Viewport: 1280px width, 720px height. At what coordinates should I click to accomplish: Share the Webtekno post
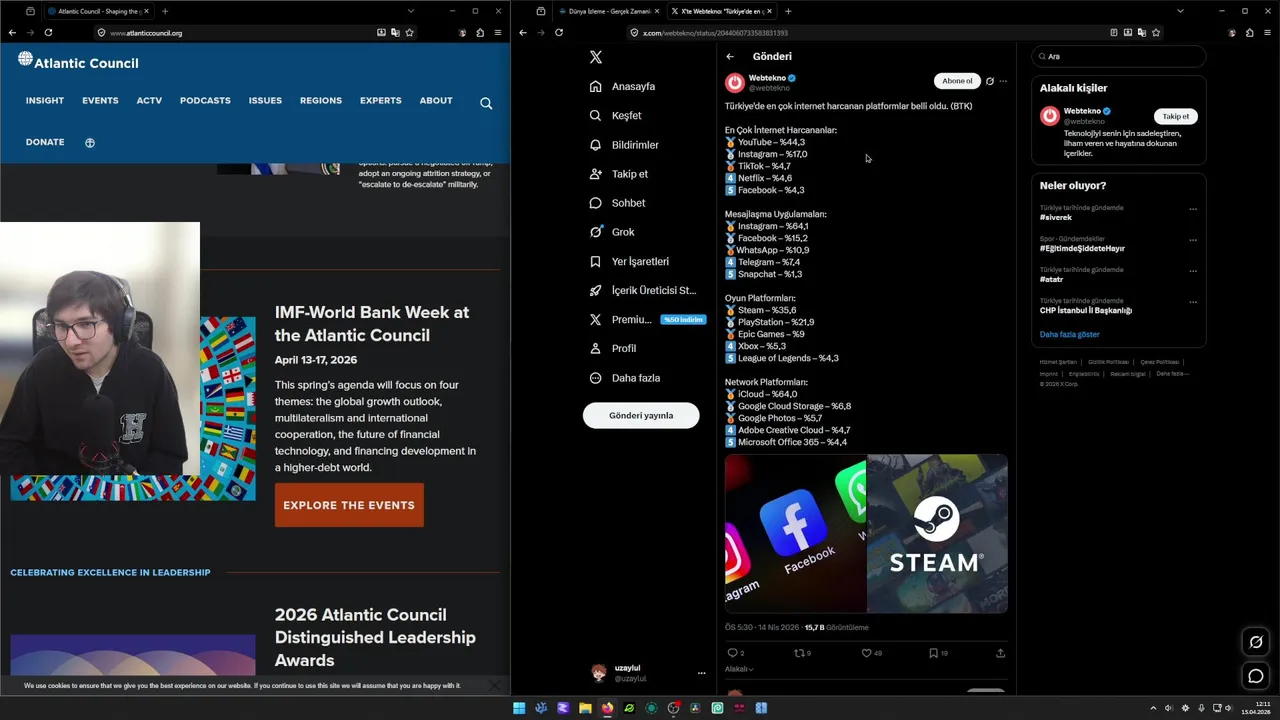1000,653
